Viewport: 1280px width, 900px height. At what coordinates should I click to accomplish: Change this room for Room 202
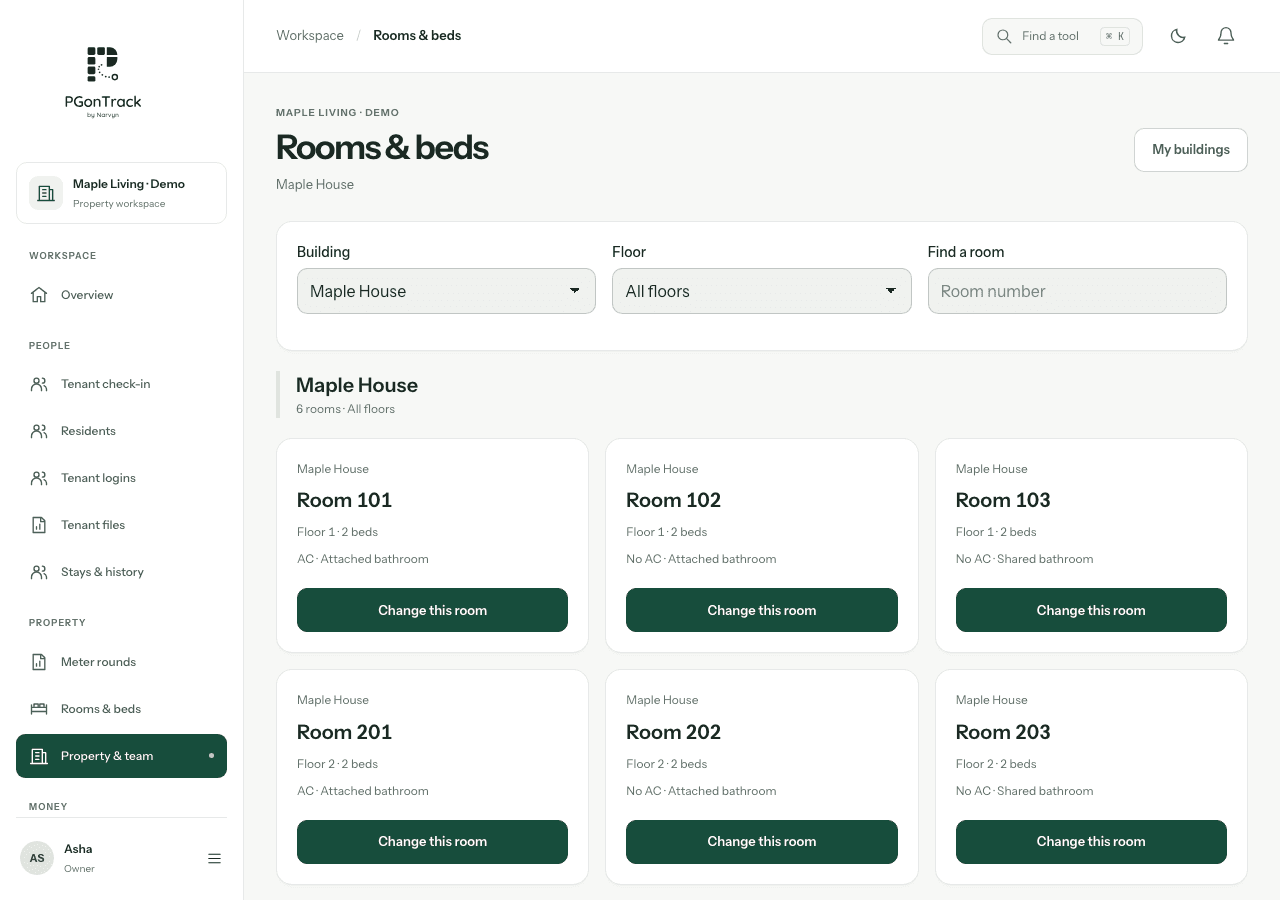(x=762, y=842)
